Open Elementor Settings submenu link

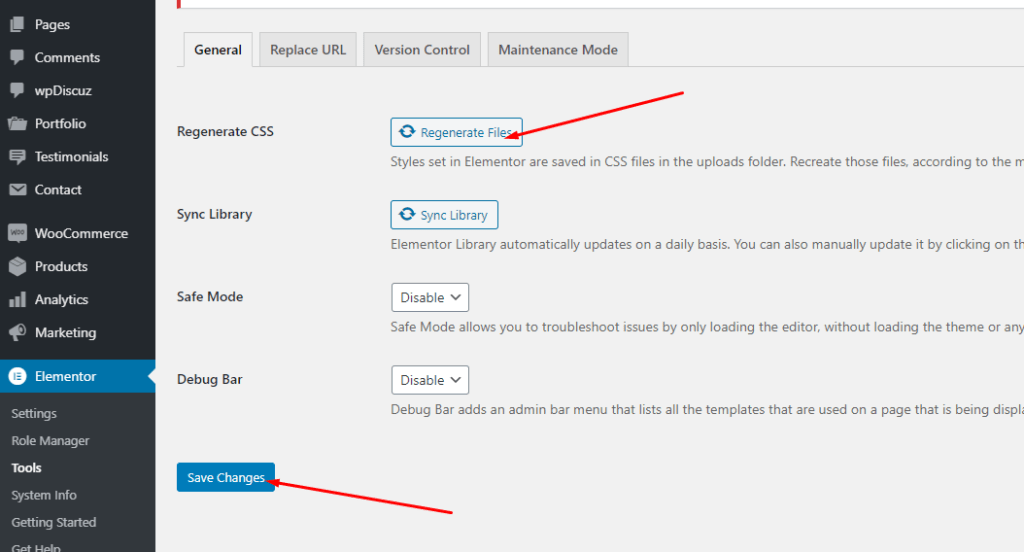tap(34, 414)
